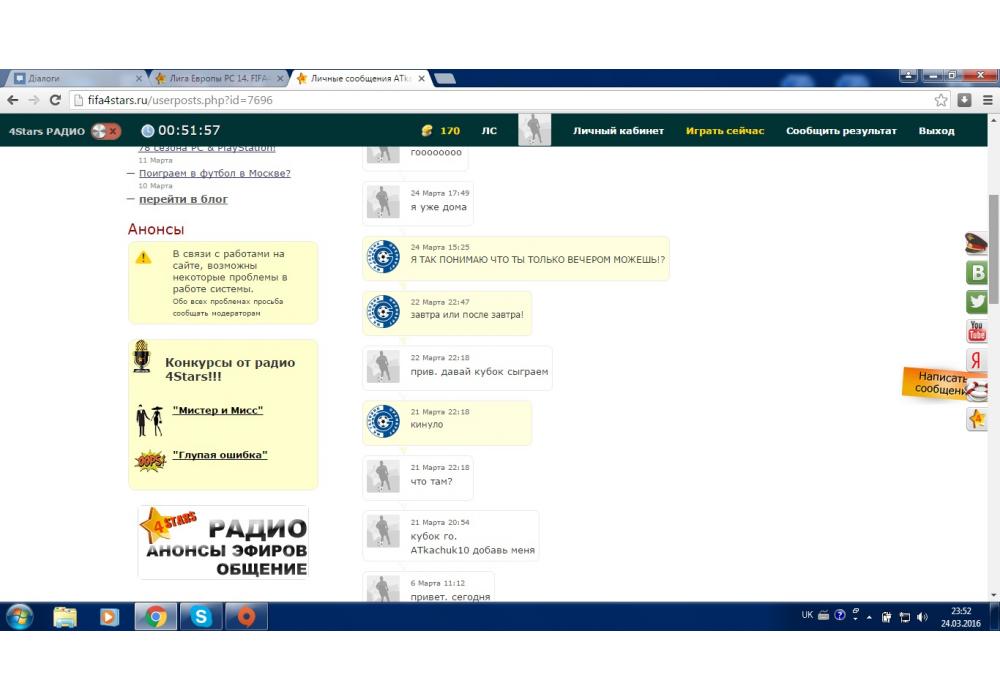The image size is (1000, 700).
Task: Click the 'Написать сообщение' orange button
Action: (938, 384)
